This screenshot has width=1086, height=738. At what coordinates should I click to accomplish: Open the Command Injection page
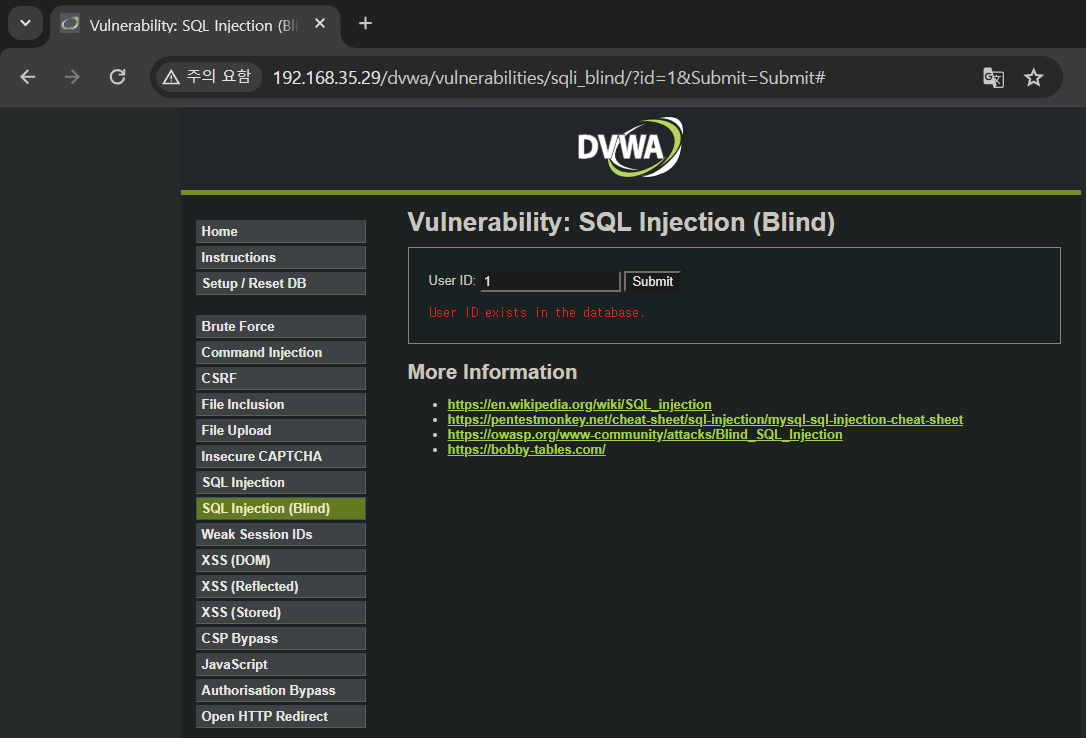click(281, 352)
